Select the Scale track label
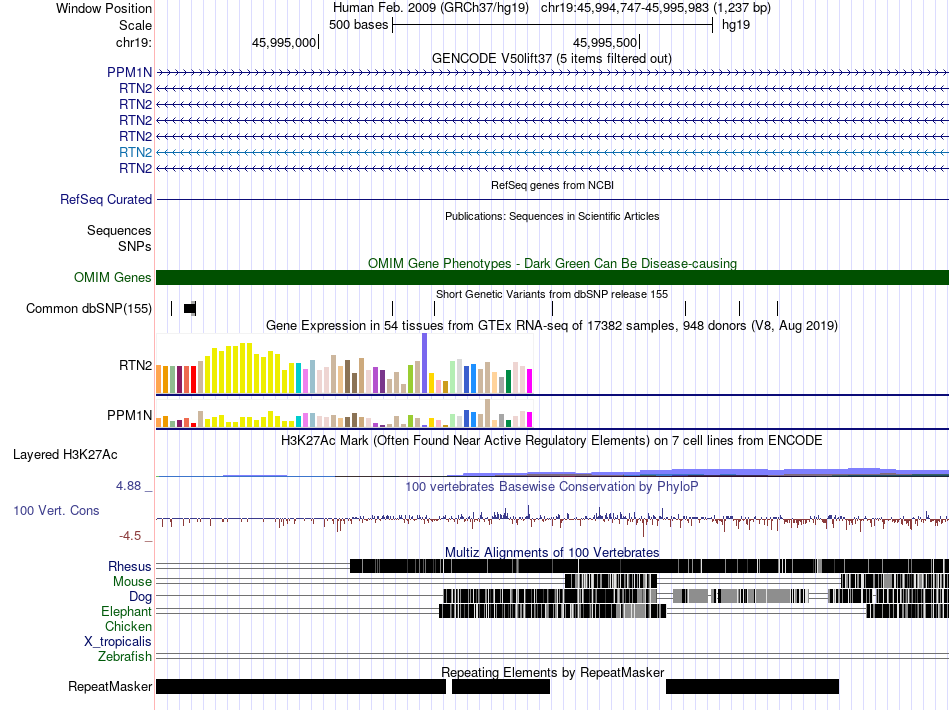The width and height of the screenshot is (950, 710). [135, 25]
